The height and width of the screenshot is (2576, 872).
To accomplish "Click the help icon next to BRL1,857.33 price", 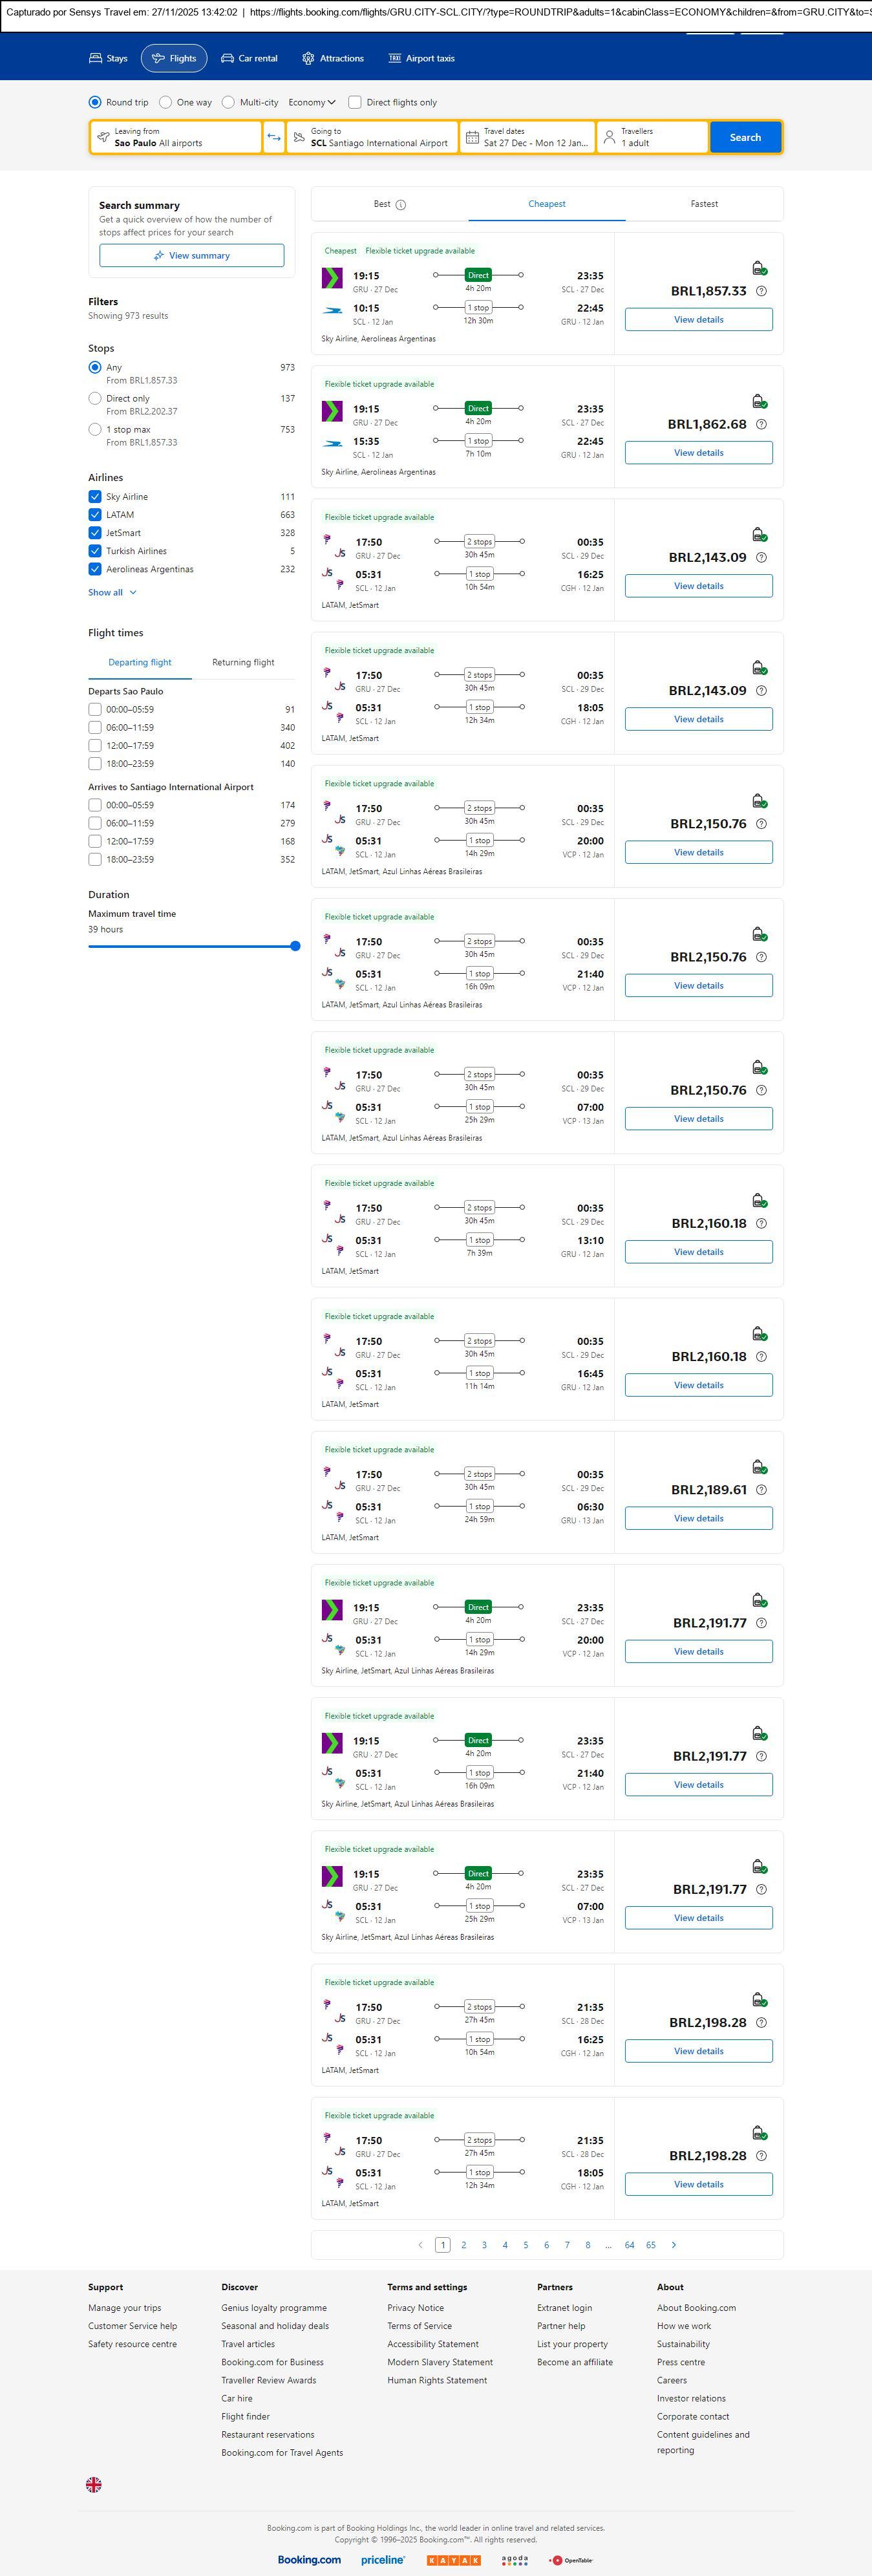I will [x=761, y=291].
